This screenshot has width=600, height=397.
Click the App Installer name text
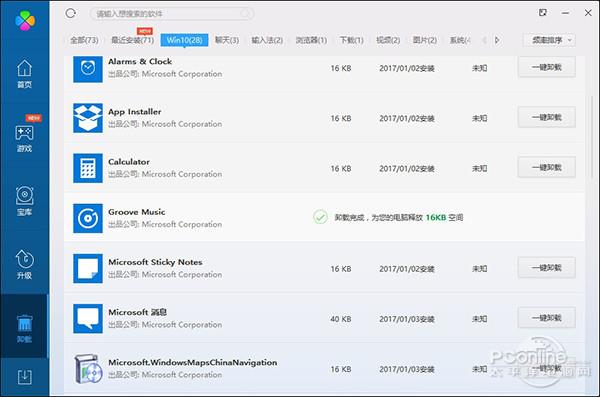pos(135,112)
